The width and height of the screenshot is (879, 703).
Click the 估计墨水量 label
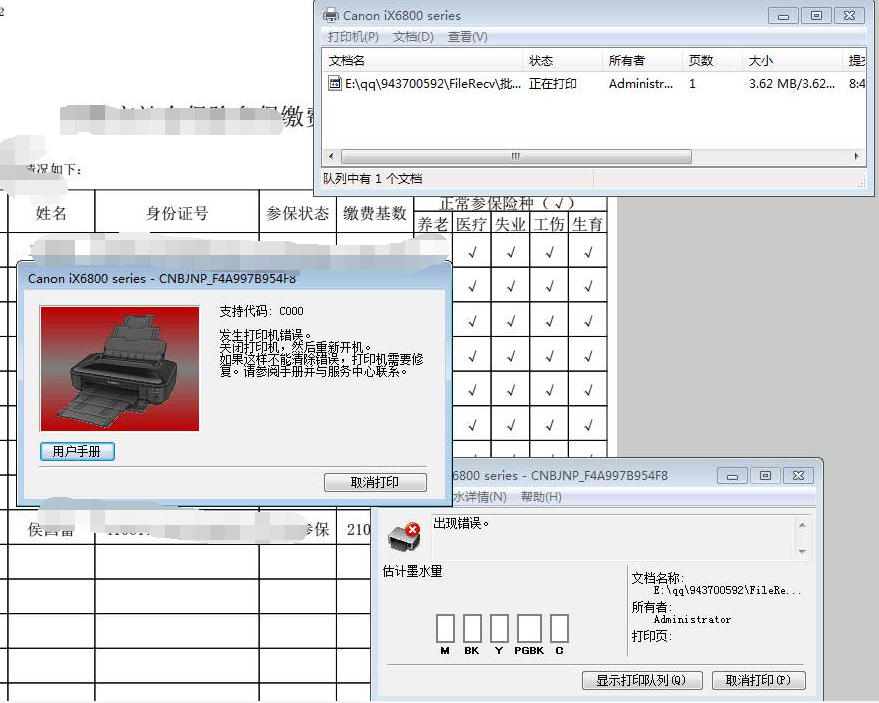(x=413, y=571)
